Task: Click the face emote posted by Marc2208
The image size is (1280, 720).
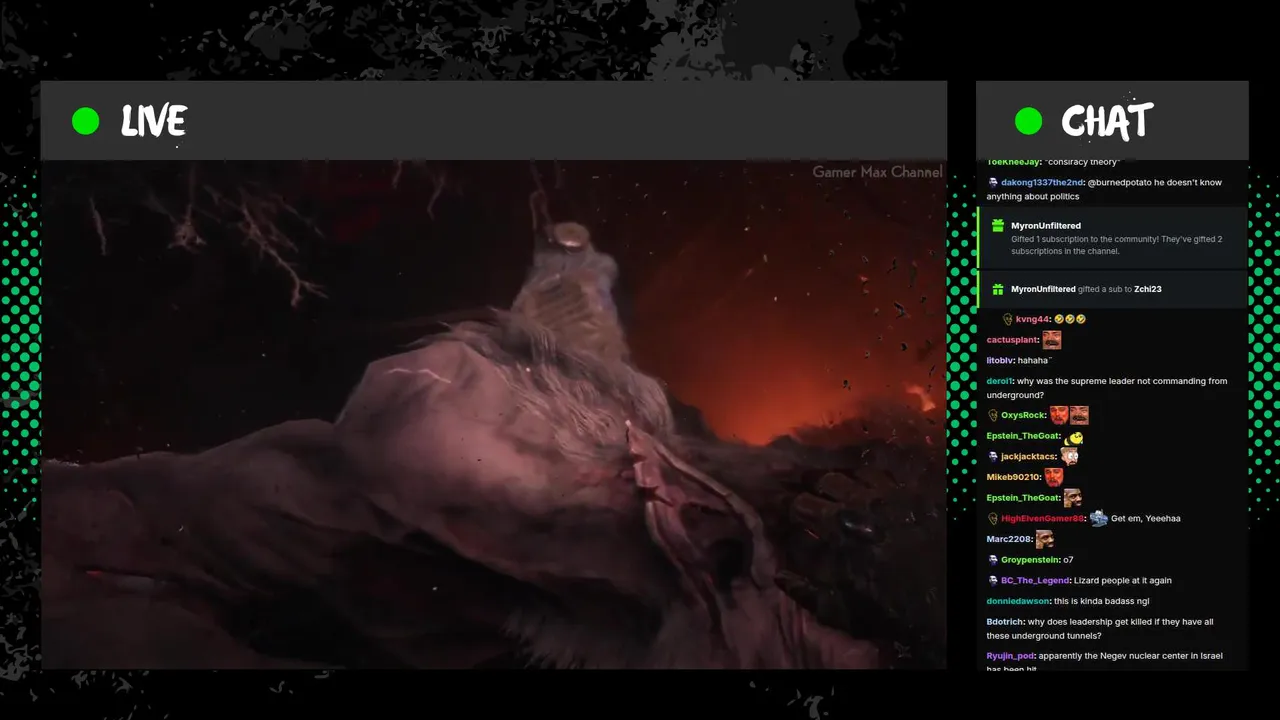Action: pyautogui.click(x=1044, y=539)
